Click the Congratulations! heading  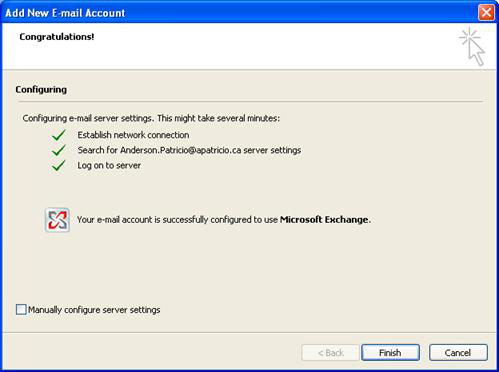[57, 37]
